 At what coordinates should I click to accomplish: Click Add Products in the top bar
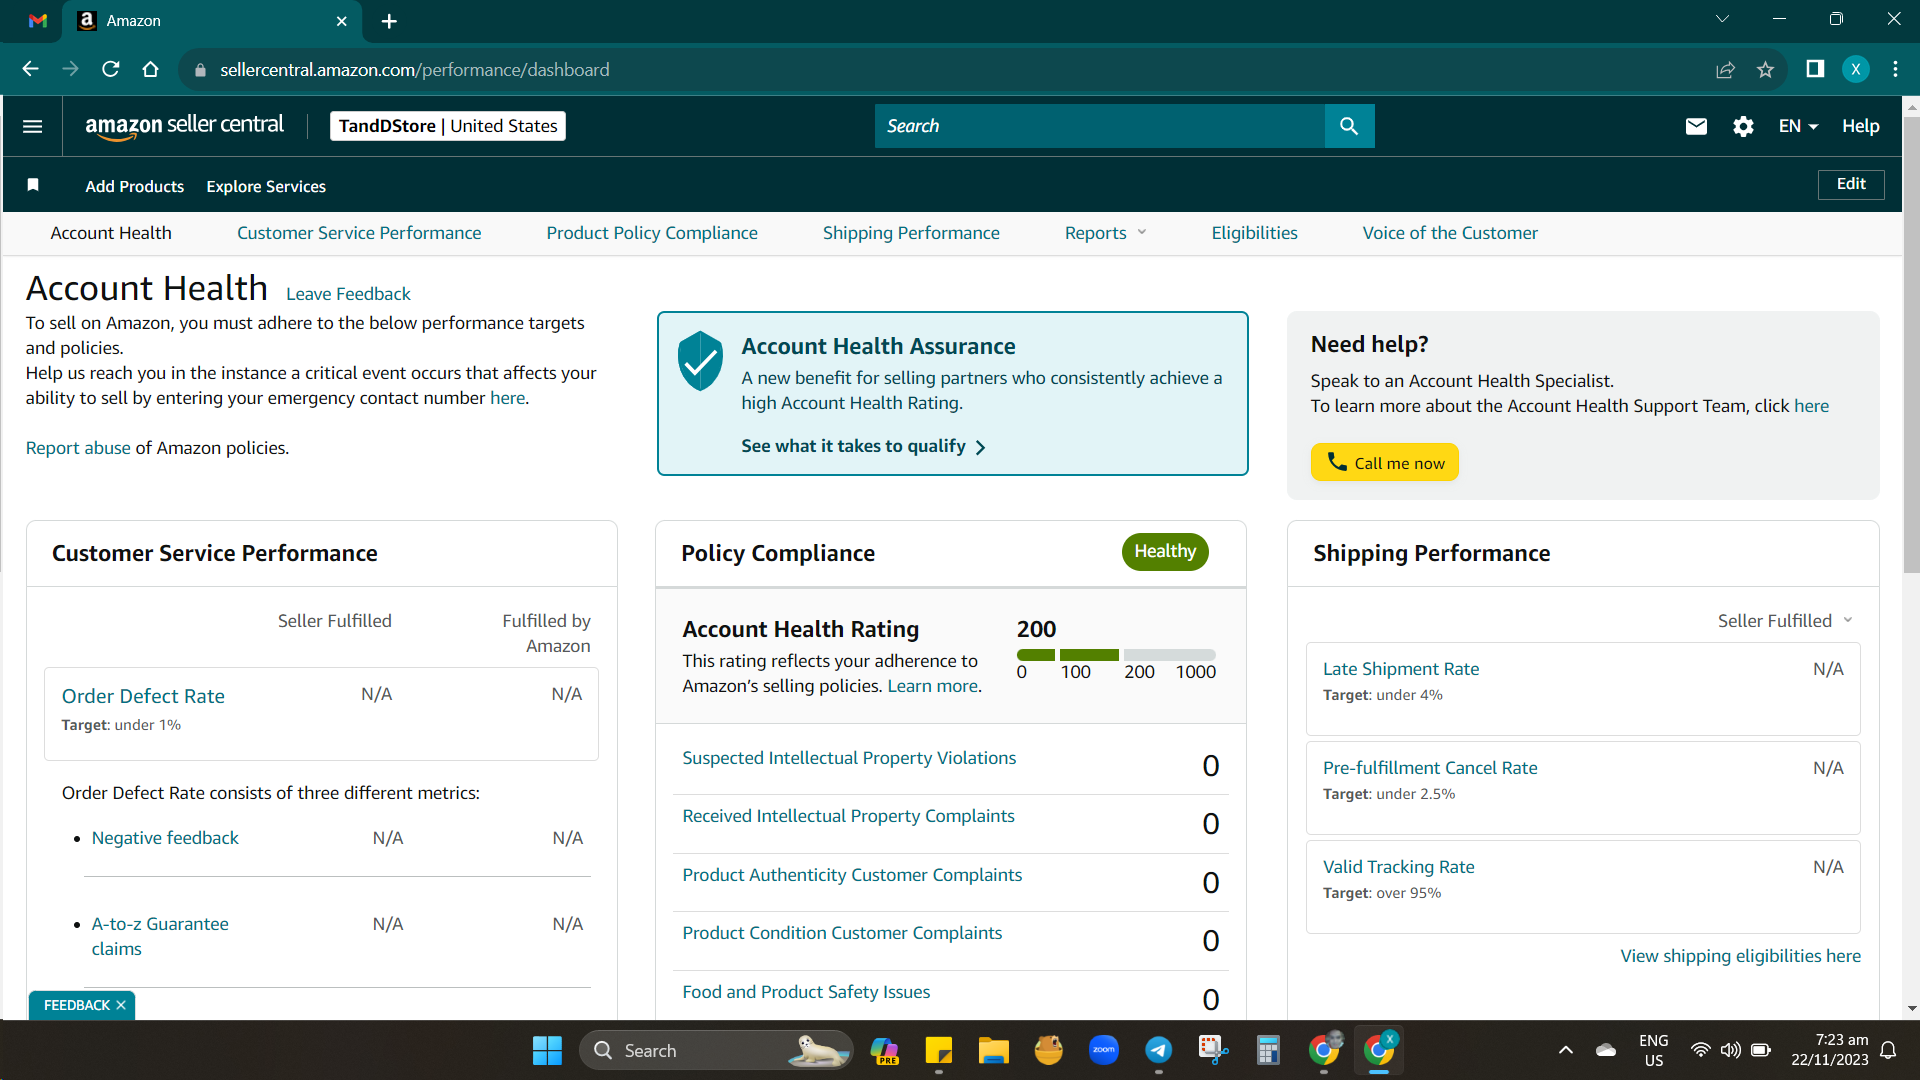pos(135,186)
